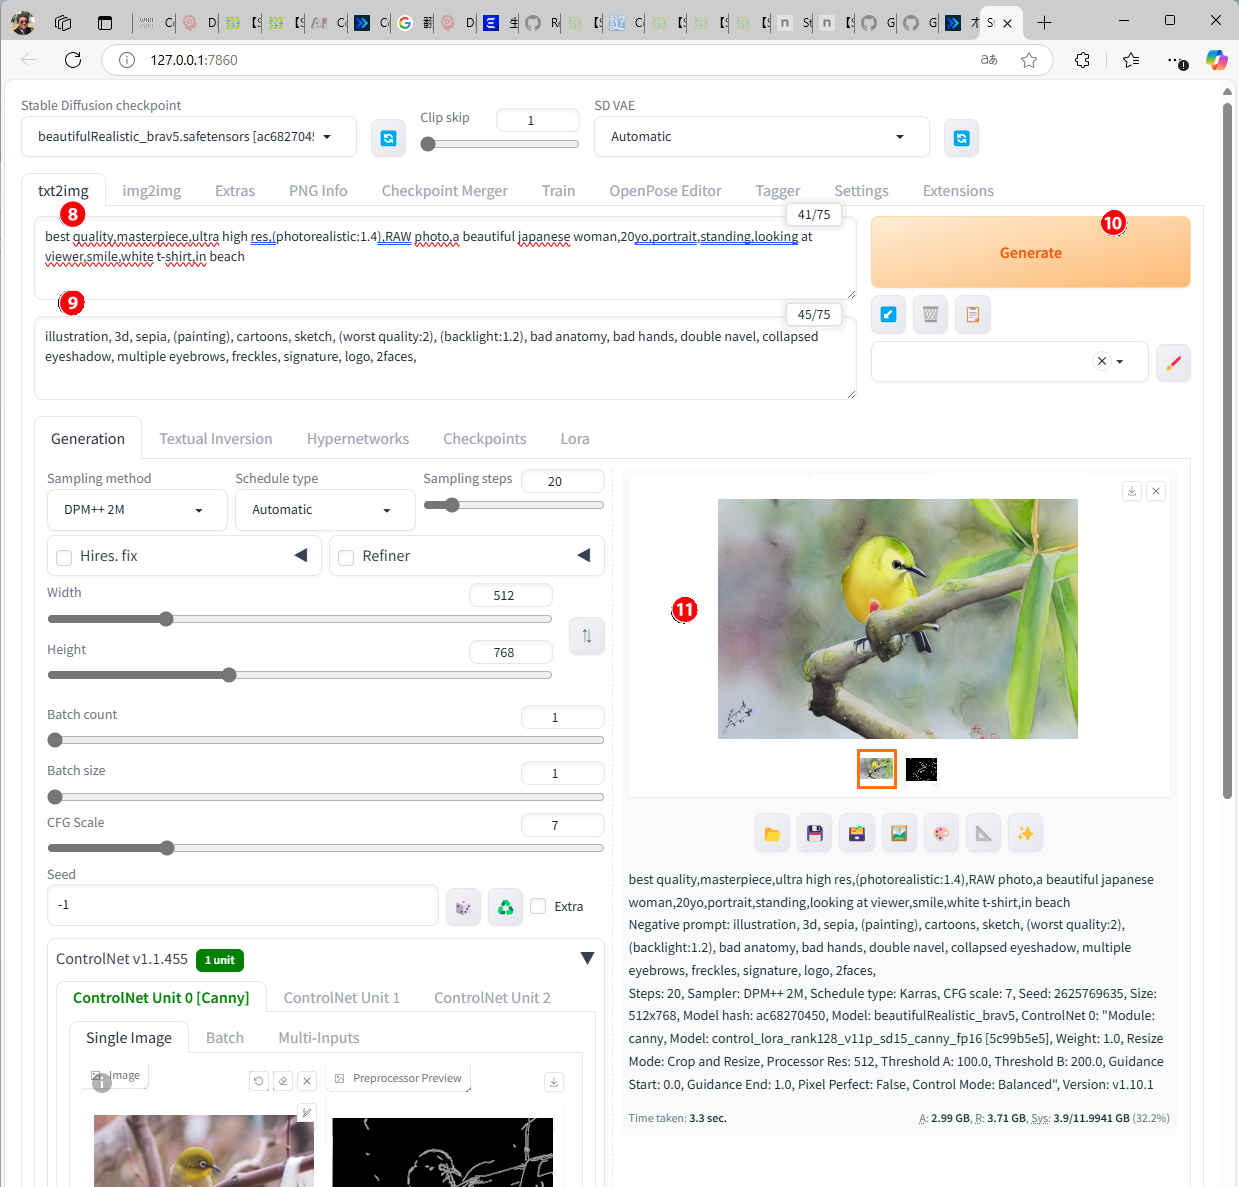Click the dice icon to randomize seed
Image resolution: width=1239 pixels, height=1187 pixels.
point(463,906)
